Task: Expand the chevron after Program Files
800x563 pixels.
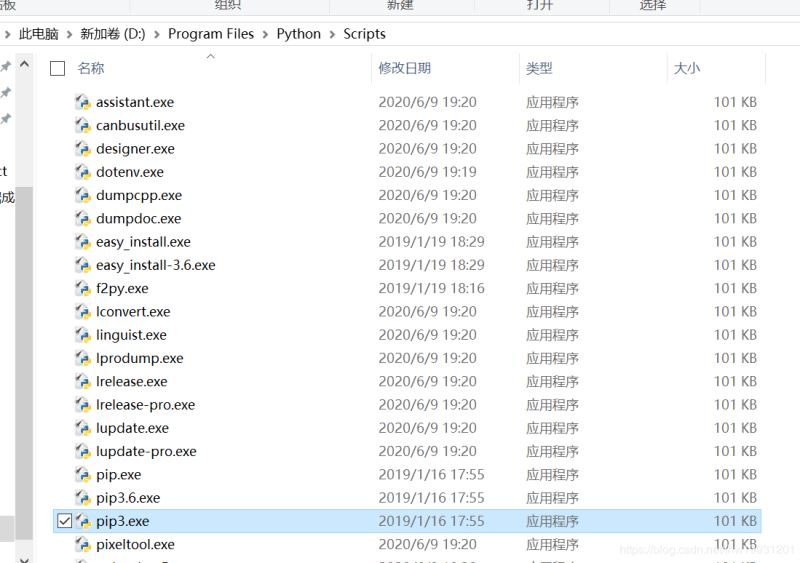Action: pos(265,34)
